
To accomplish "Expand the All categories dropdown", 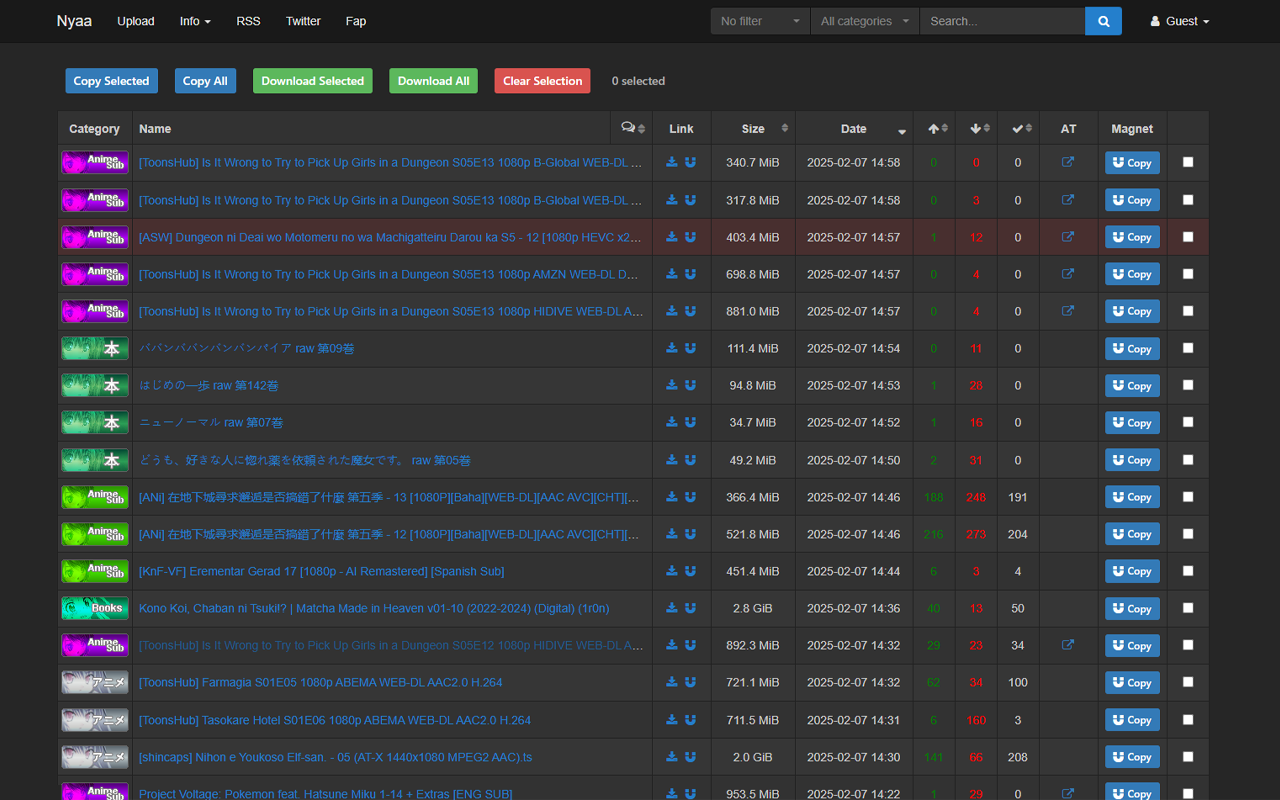I will pos(864,21).
